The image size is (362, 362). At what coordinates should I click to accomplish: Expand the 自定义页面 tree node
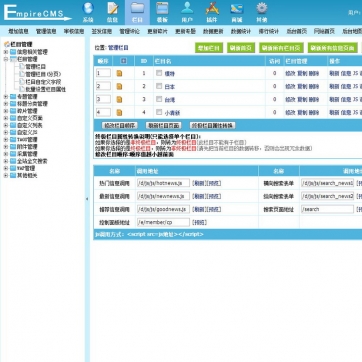pyautogui.click(x=6, y=118)
